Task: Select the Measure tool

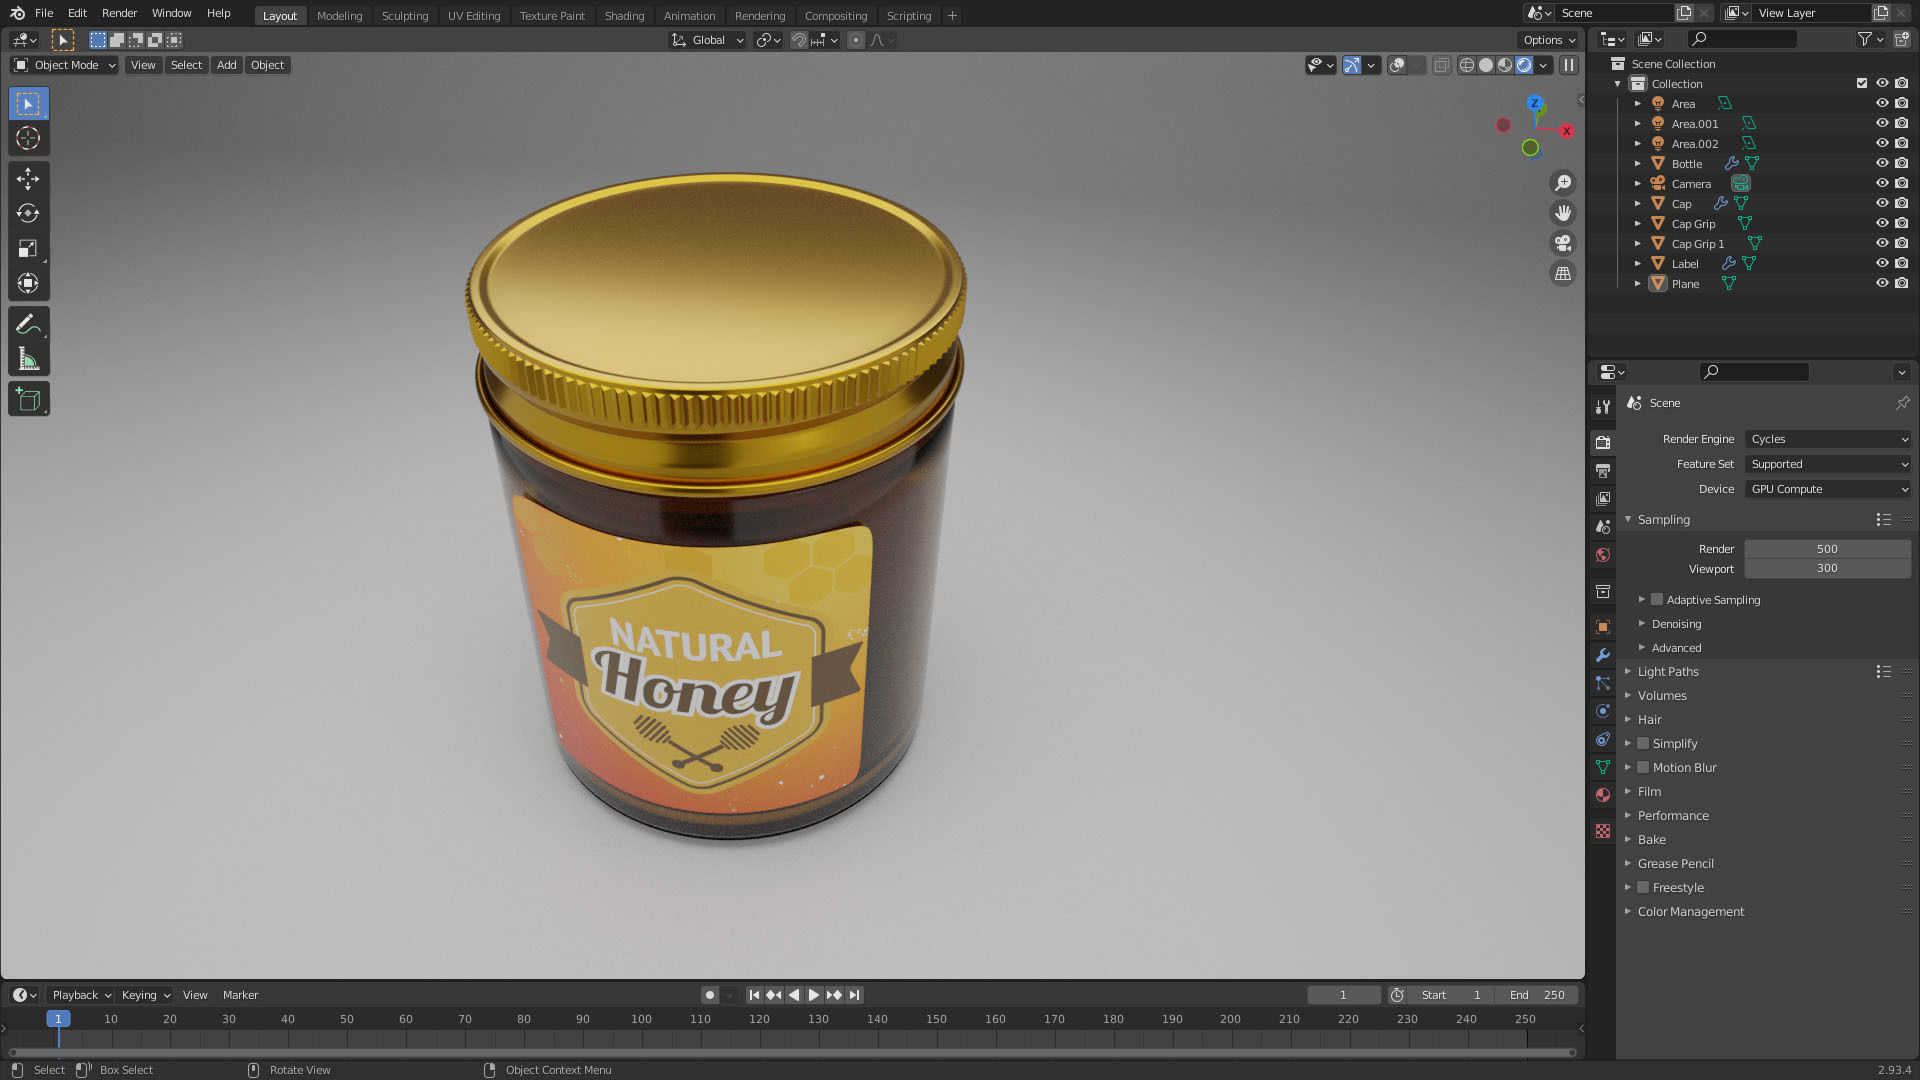Action: 28,360
